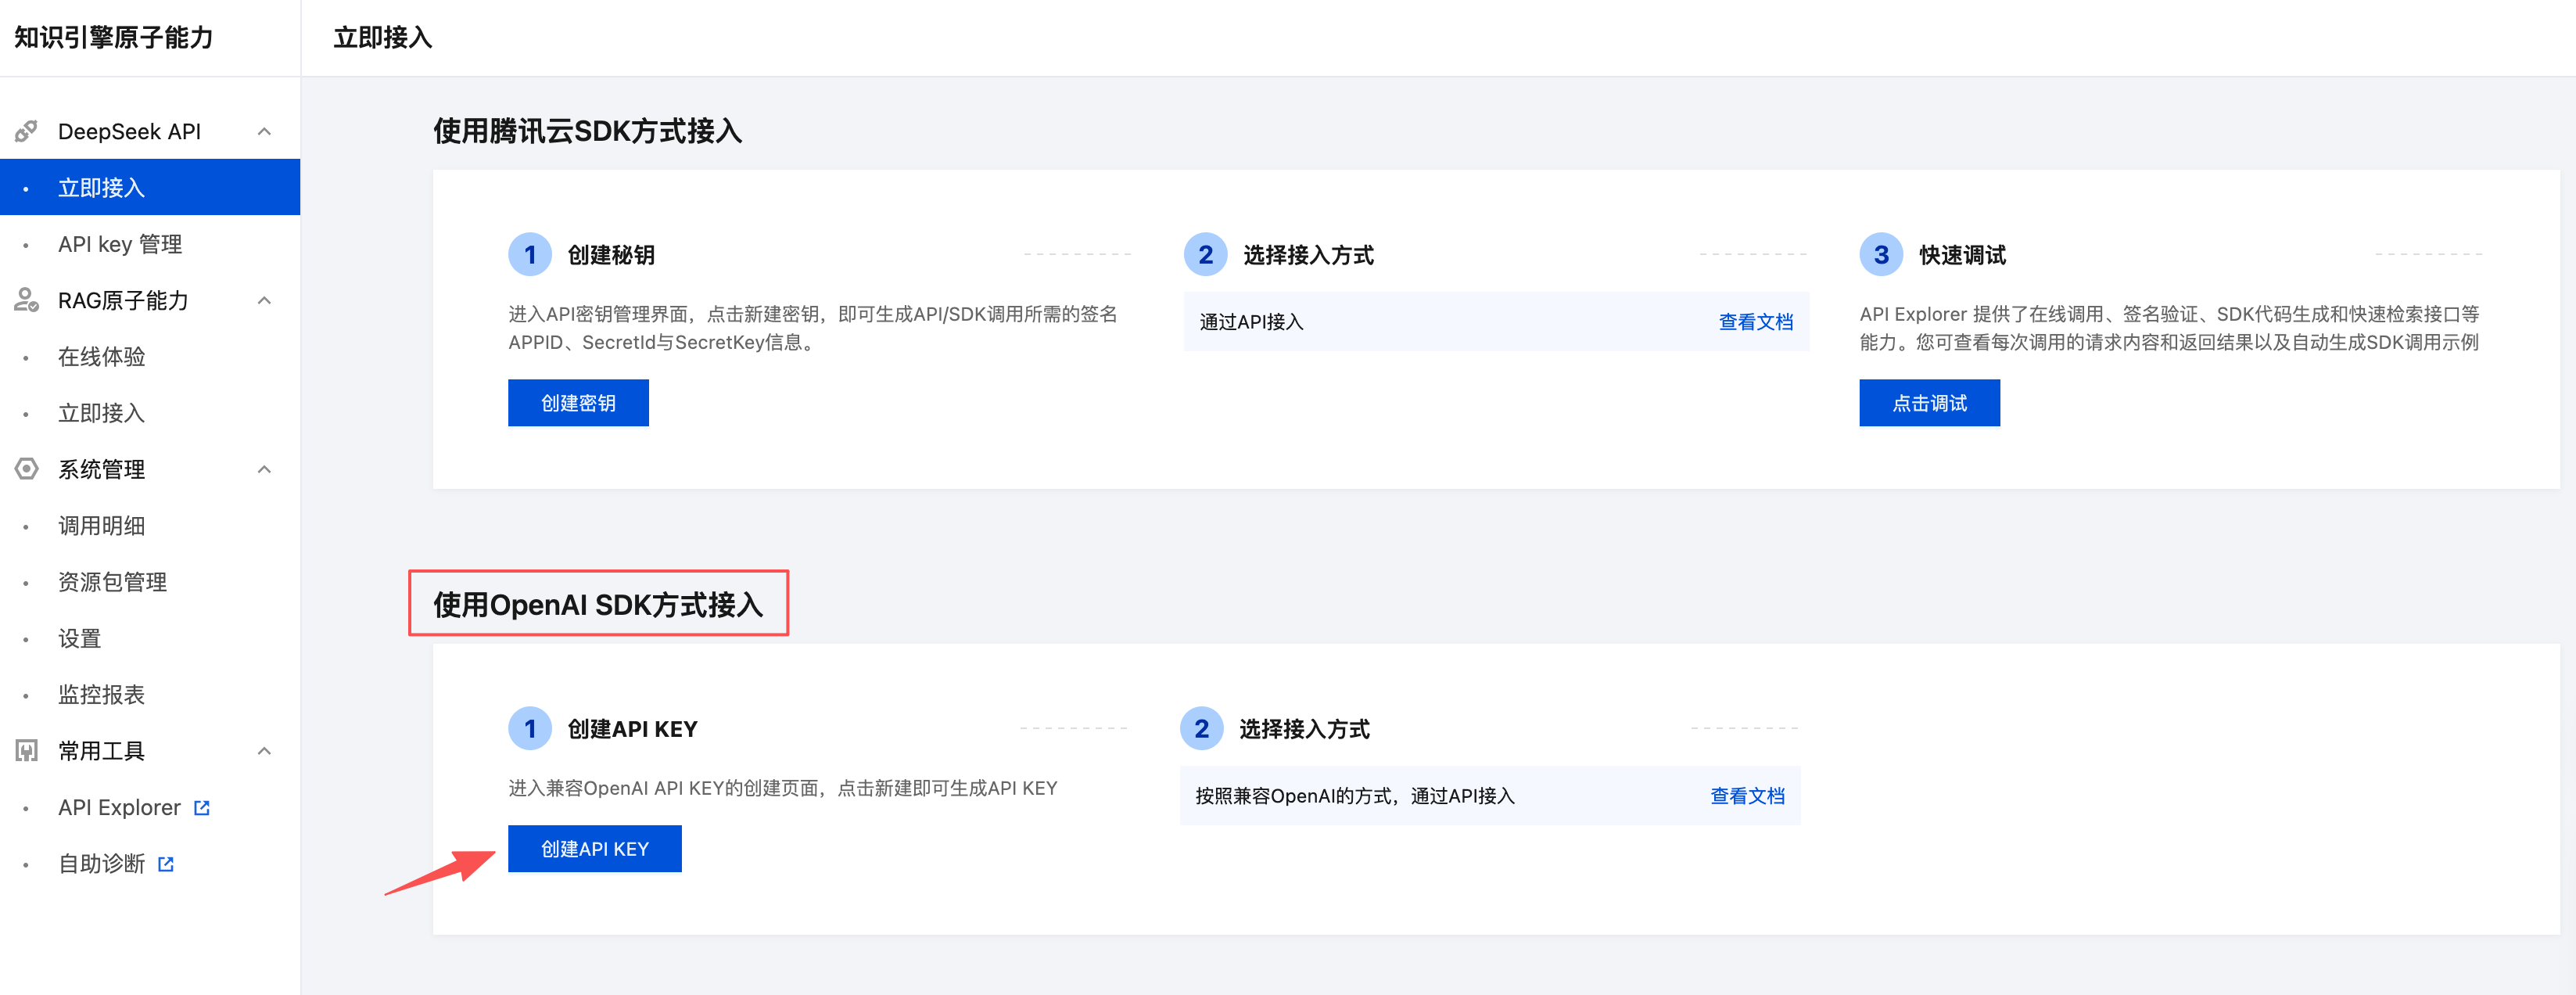Image resolution: width=2576 pixels, height=995 pixels.
Task: Open API Explorer via its external-link icon
Action: pos(203,807)
